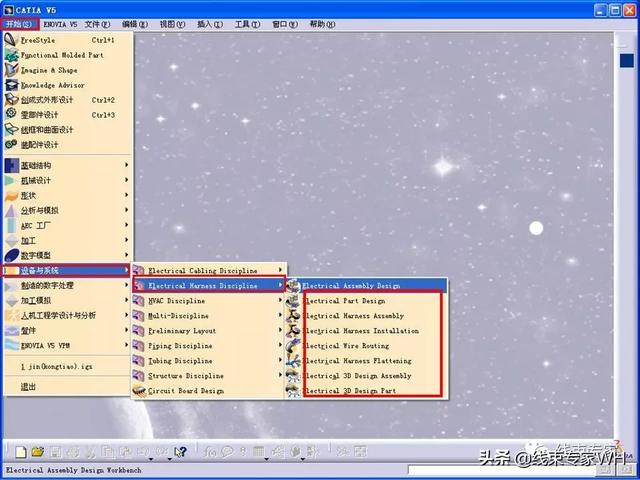Expand the ENOVIA V5 VPM submenu entry

point(68,345)
